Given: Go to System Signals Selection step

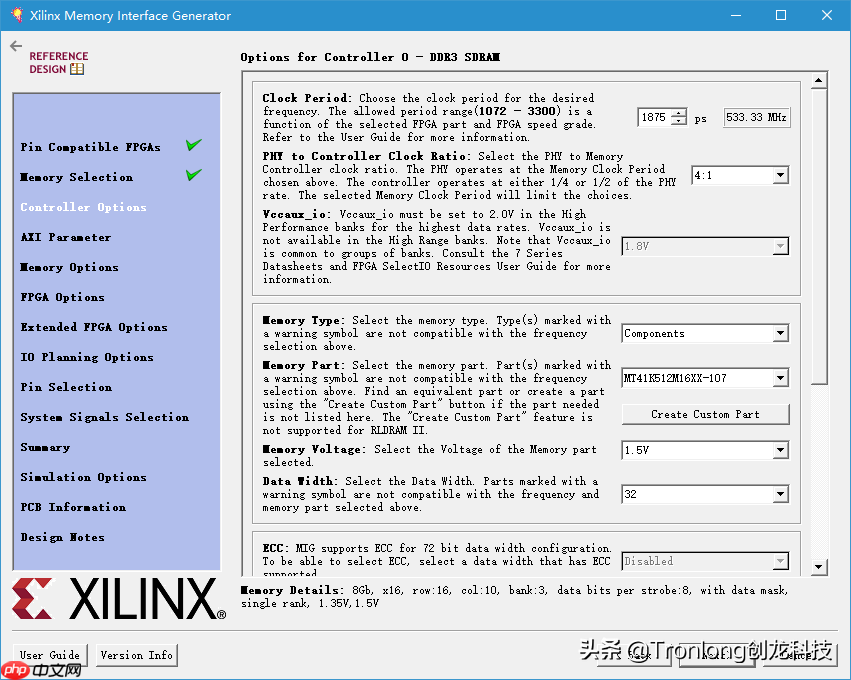Looking at the screenshot, I should point(105,417).
